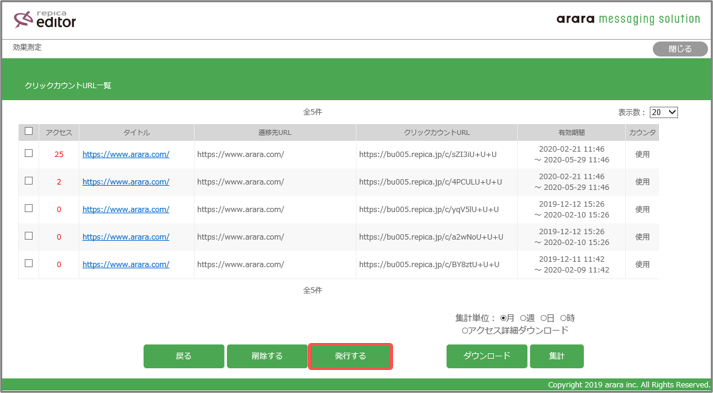The width and height of the screenshot is (713, 393).
Task: Open title link in the 25-access row
Action: 126,154
